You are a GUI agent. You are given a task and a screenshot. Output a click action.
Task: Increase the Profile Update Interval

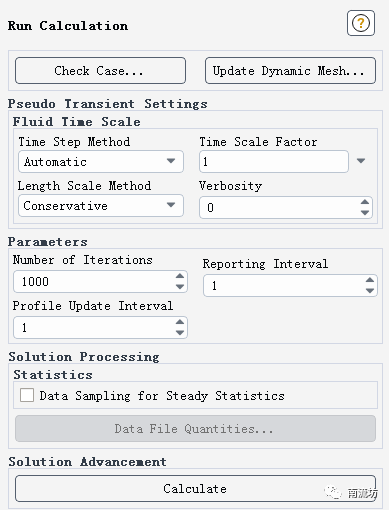click(x=180, y=322)
